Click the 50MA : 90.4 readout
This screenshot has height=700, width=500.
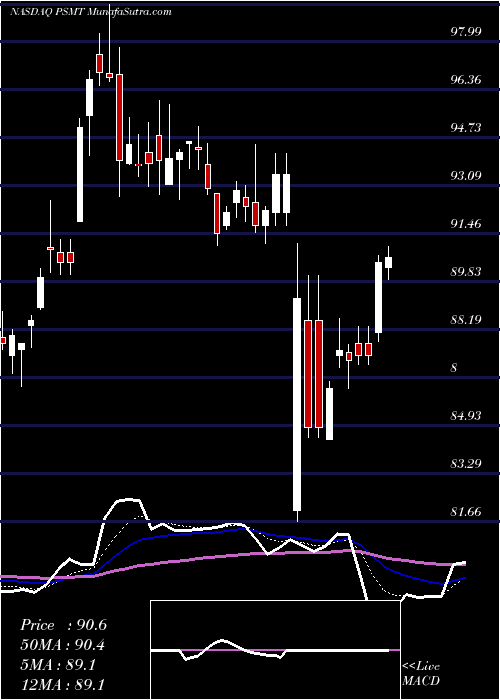[x=63, y=645]
